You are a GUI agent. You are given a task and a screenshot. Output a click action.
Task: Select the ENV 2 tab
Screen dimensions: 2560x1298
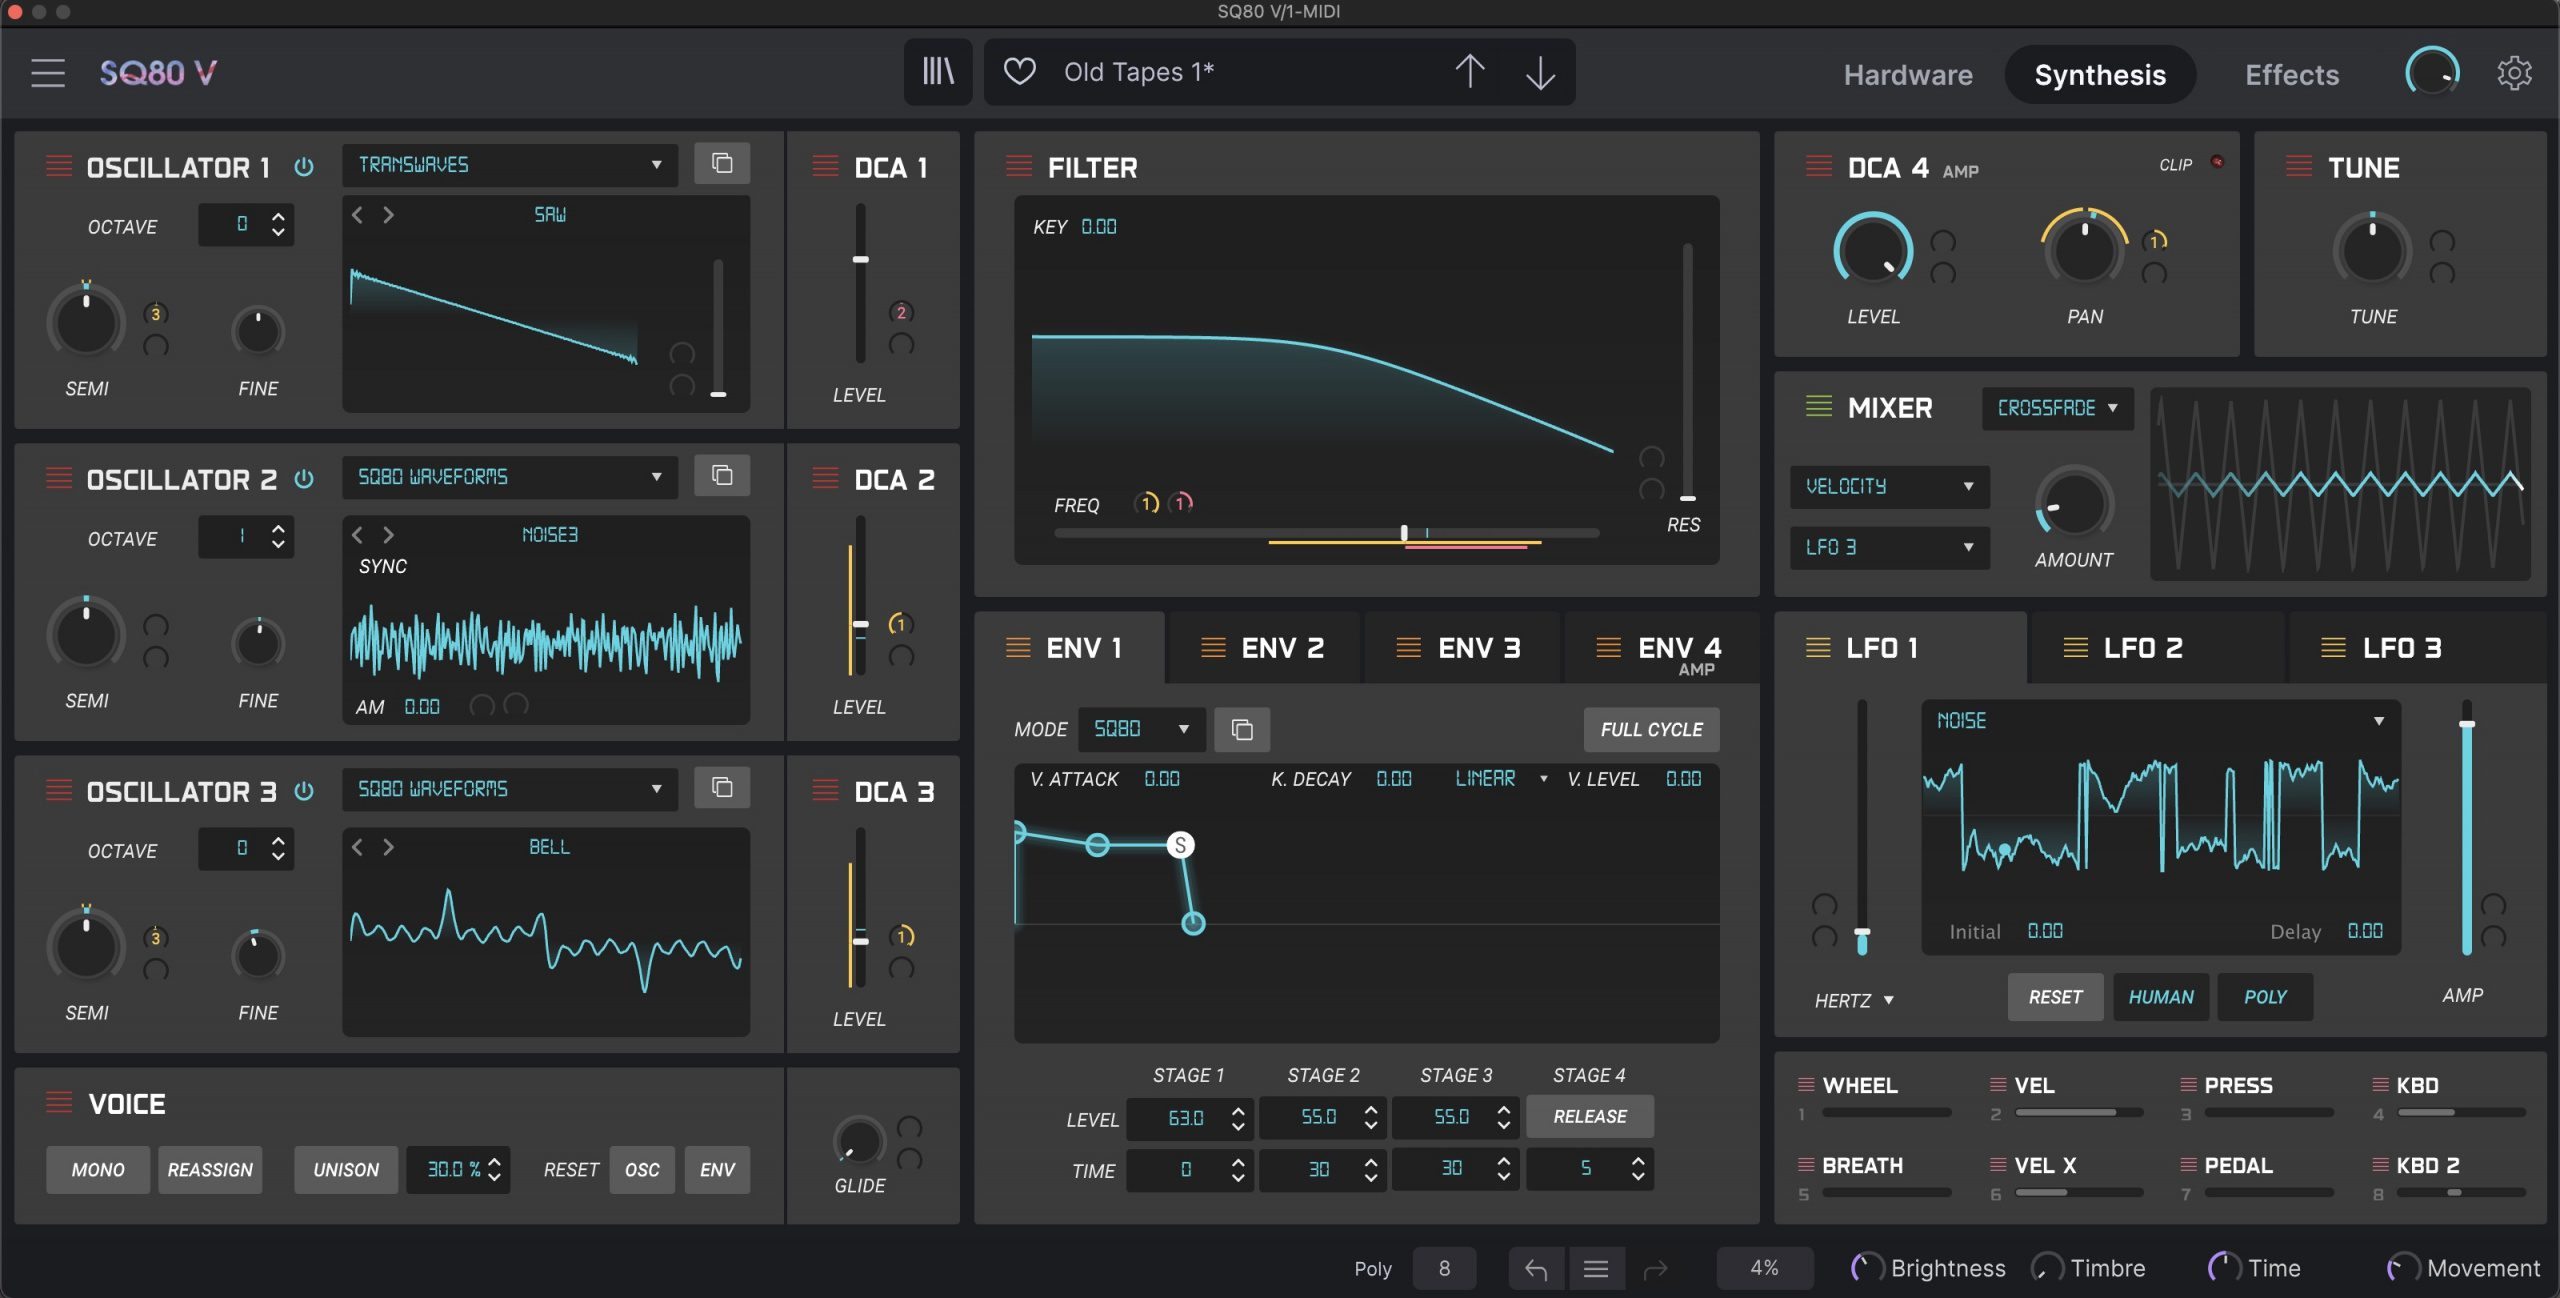tap(1265, 648)
